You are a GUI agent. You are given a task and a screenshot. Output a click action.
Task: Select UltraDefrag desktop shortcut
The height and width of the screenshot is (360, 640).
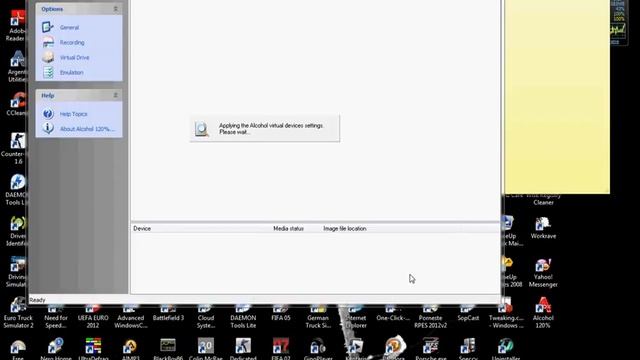[93, 349]
